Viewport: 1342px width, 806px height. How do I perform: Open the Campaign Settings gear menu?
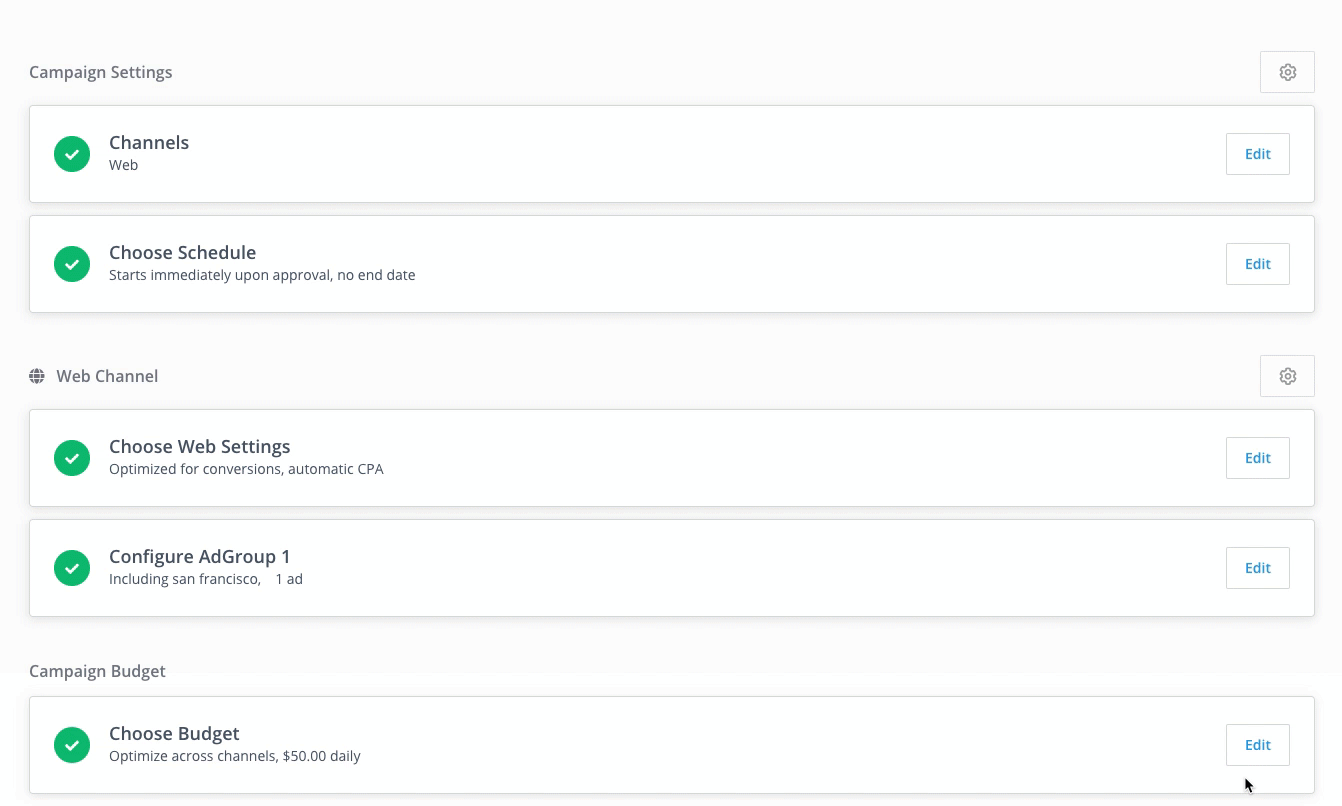1287,72
